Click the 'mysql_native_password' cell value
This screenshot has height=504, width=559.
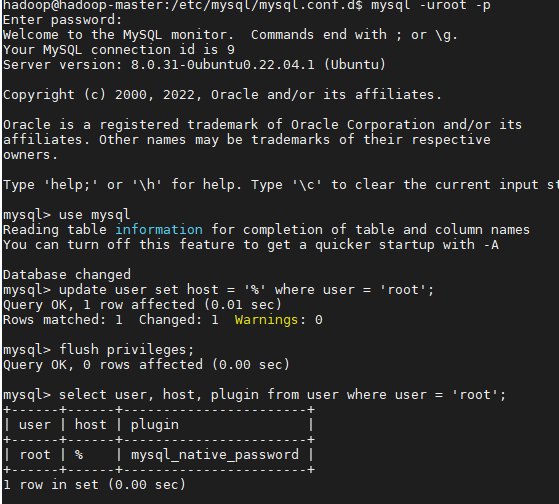[215, 455]
